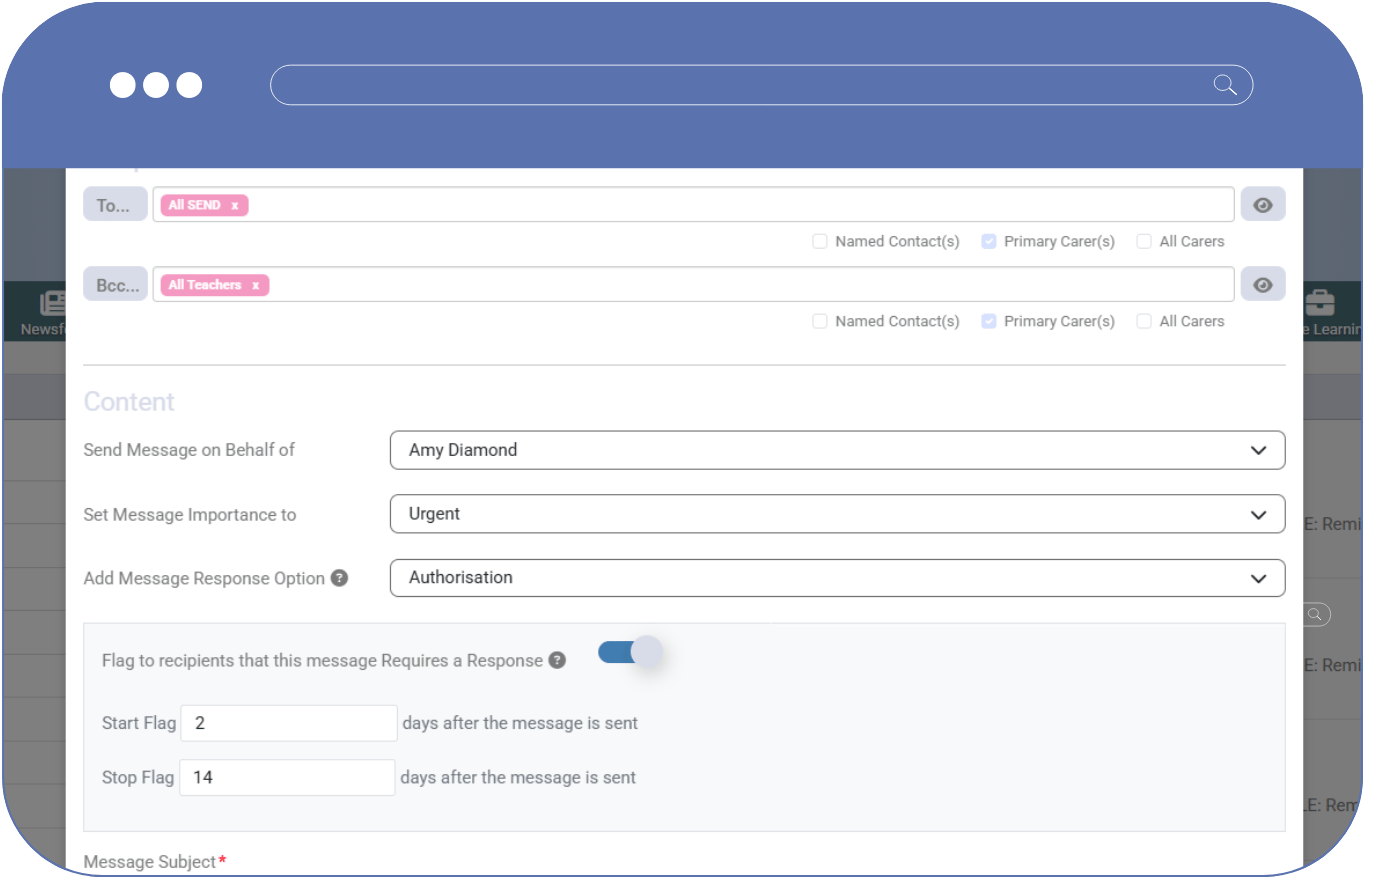The width and height of the screenshot is (1400, 889).
Task: Click the To... button
Action: 115,205
